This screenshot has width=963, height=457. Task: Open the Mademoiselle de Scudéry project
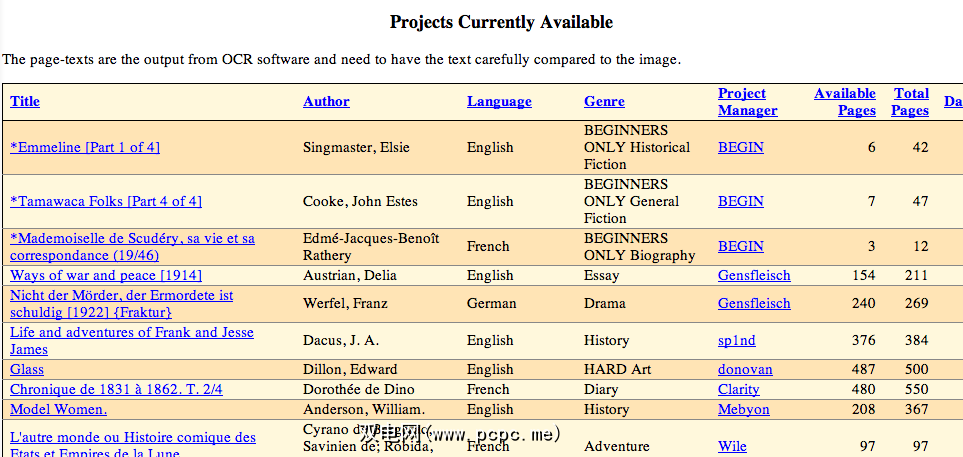[132, 247]
